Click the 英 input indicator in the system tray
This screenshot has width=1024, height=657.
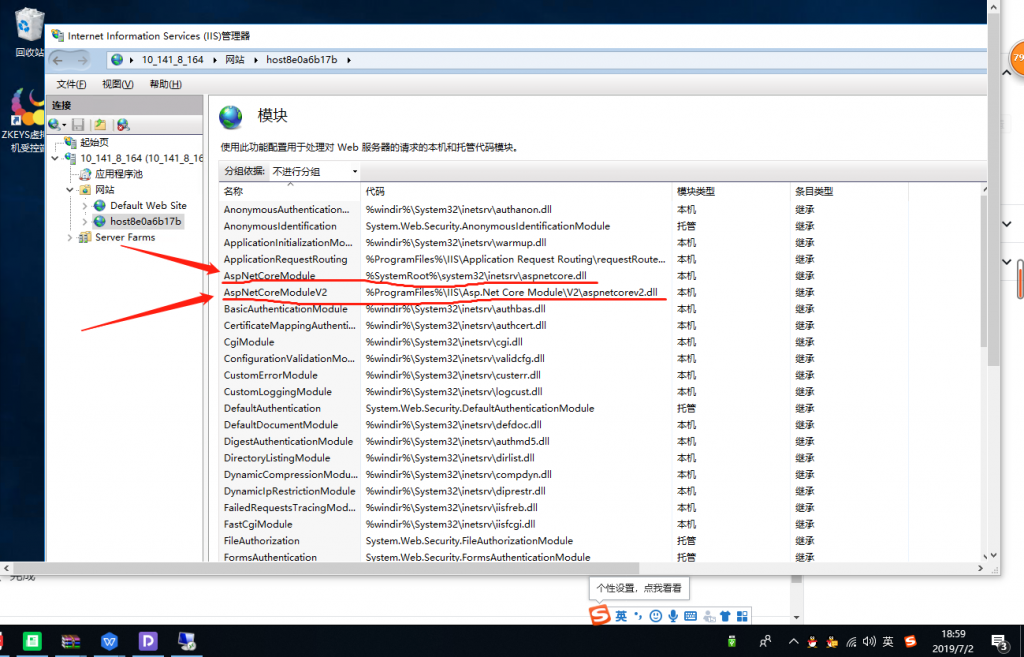click(888, 641)
